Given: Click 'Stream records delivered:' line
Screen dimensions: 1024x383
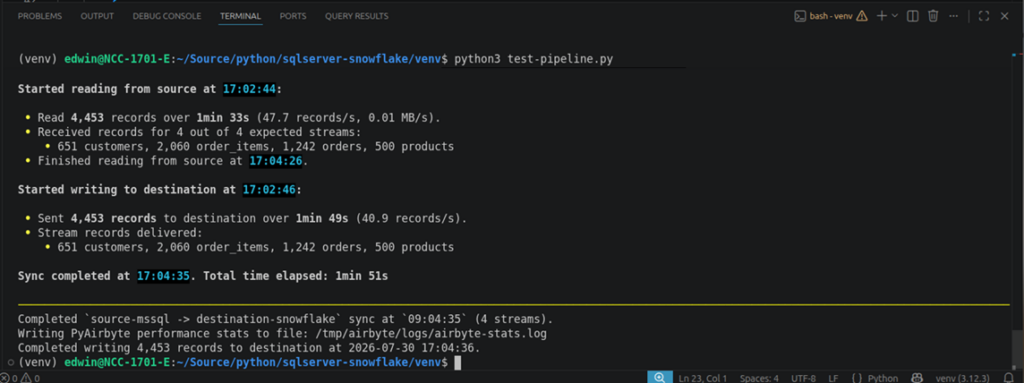Looking at the screenshot, I should (x=120, y=233).
